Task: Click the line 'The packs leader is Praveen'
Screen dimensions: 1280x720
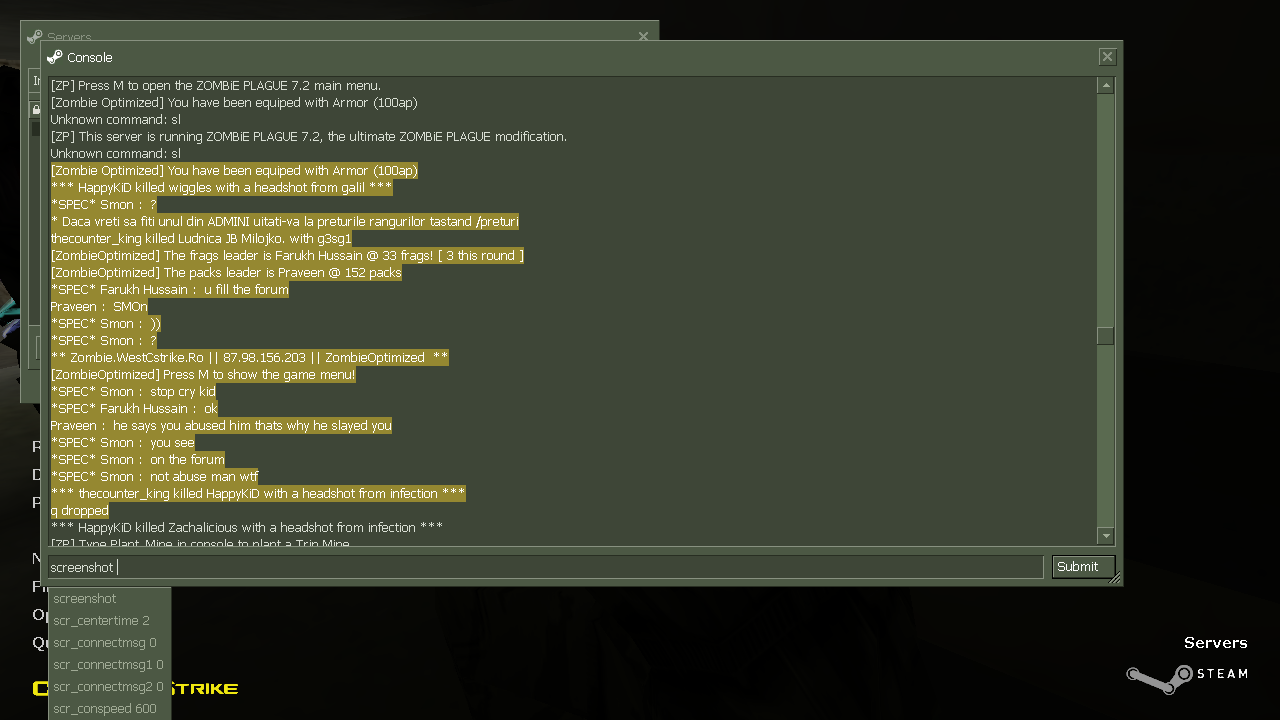Action: pyautogui.click(x=226, y=273)
